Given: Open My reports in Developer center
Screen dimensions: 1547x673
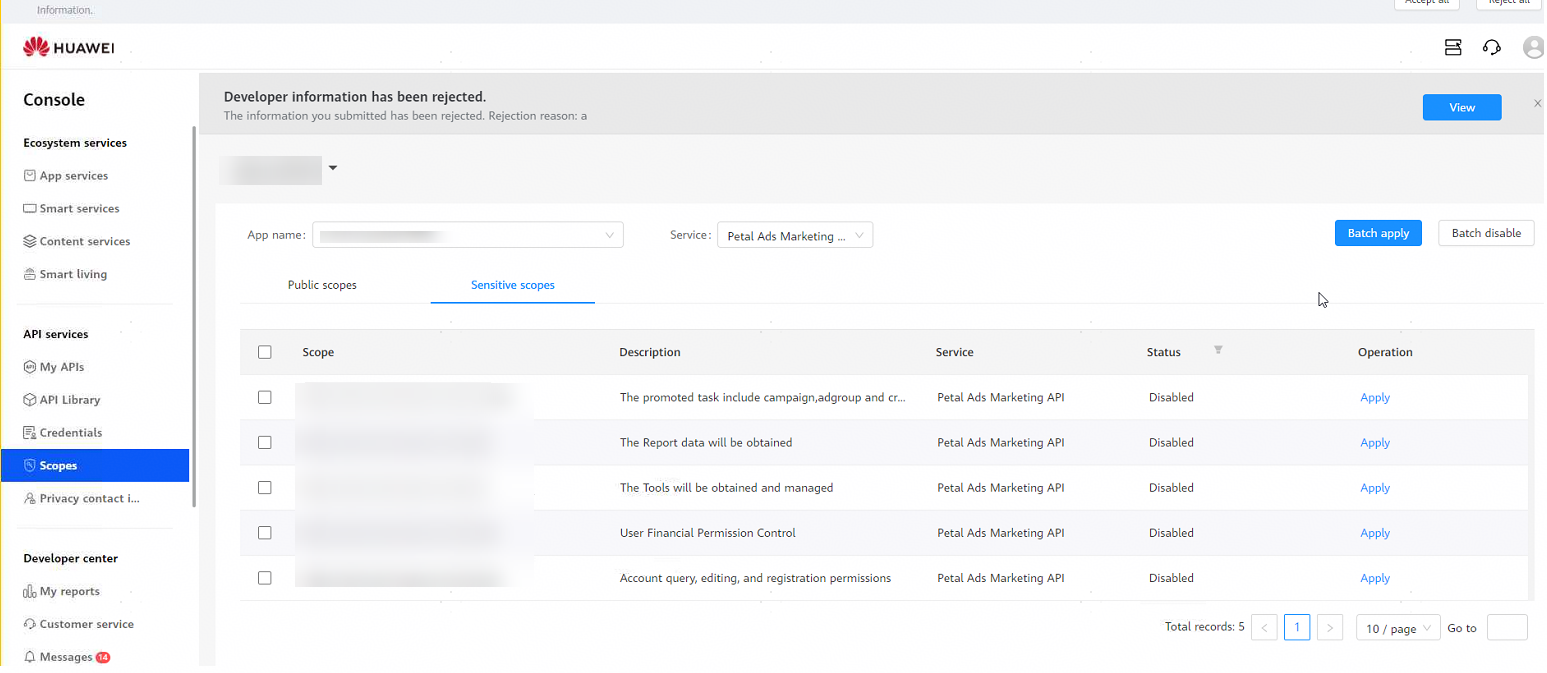Looking at the screenshot, I should pyautogui.click(x=69, y=591).
